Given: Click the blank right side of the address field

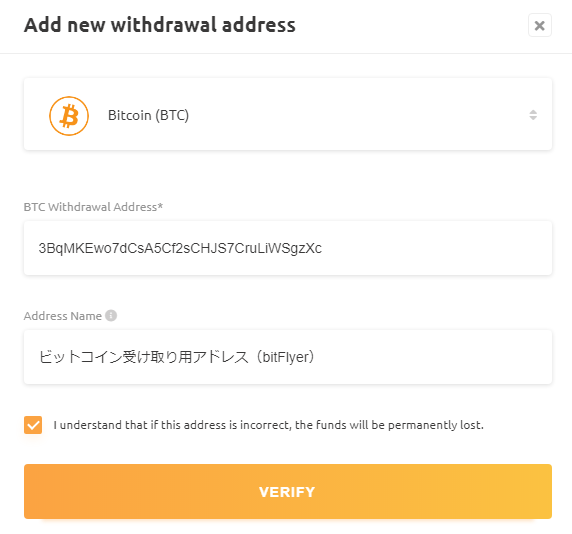Looking at the screenshot, I should click(x=438, y=248).
